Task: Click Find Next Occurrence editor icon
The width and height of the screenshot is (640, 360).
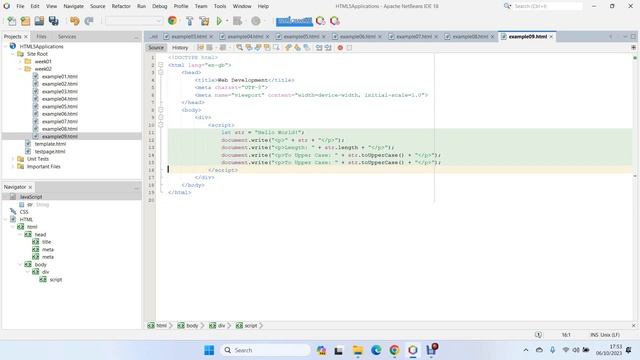Action: [x=258, y=48]
